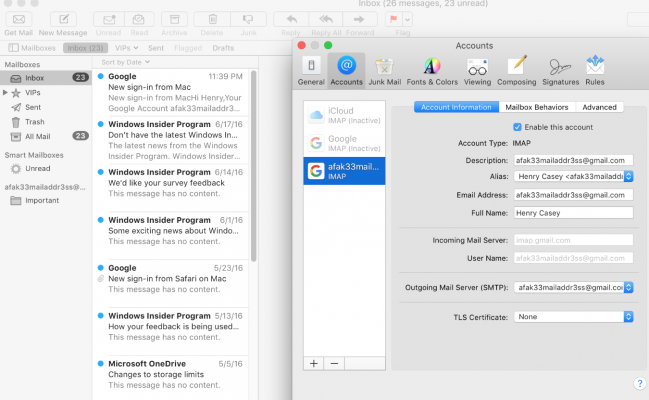Click the Incoming Mail Server field

pos(574,240)
